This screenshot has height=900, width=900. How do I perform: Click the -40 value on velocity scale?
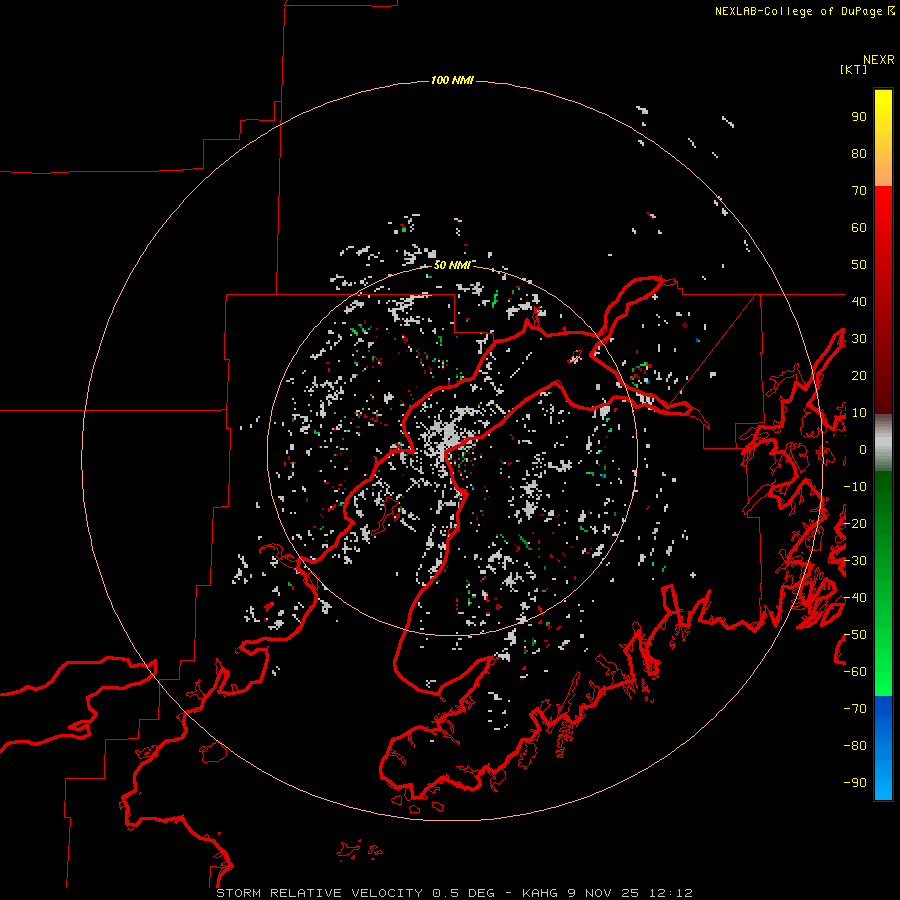855,598
